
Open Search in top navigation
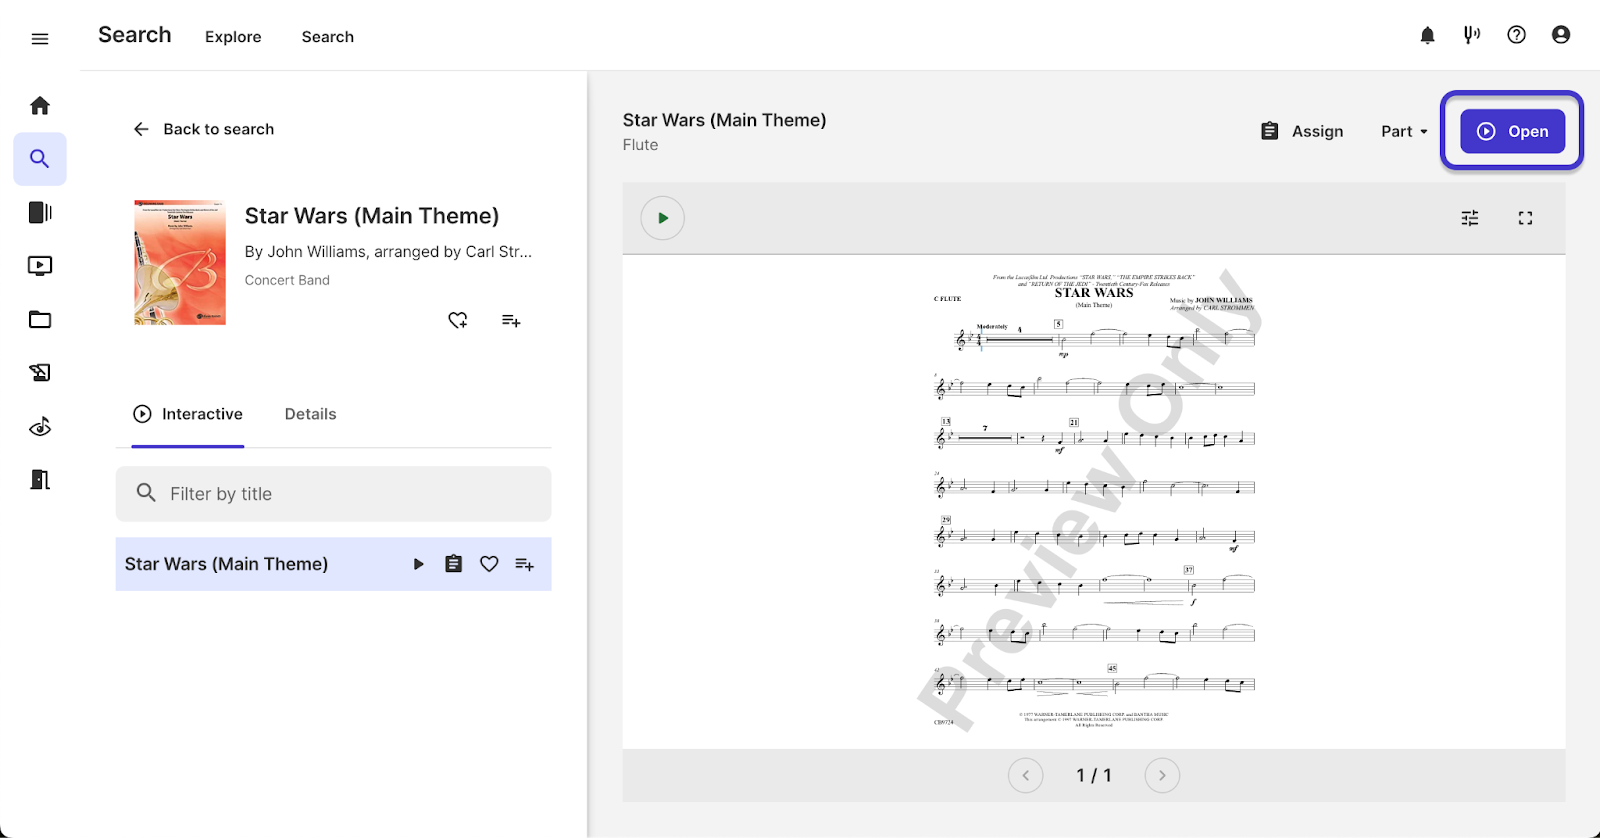click(x=328, y=37)
